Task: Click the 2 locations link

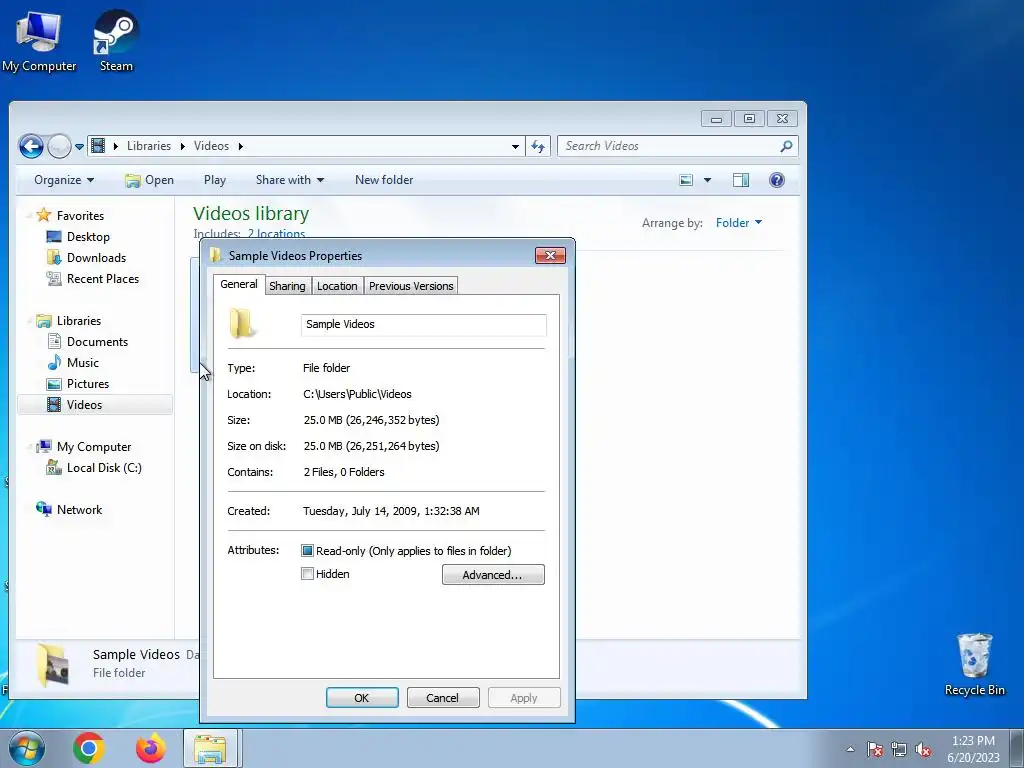Action: point(276,234)
